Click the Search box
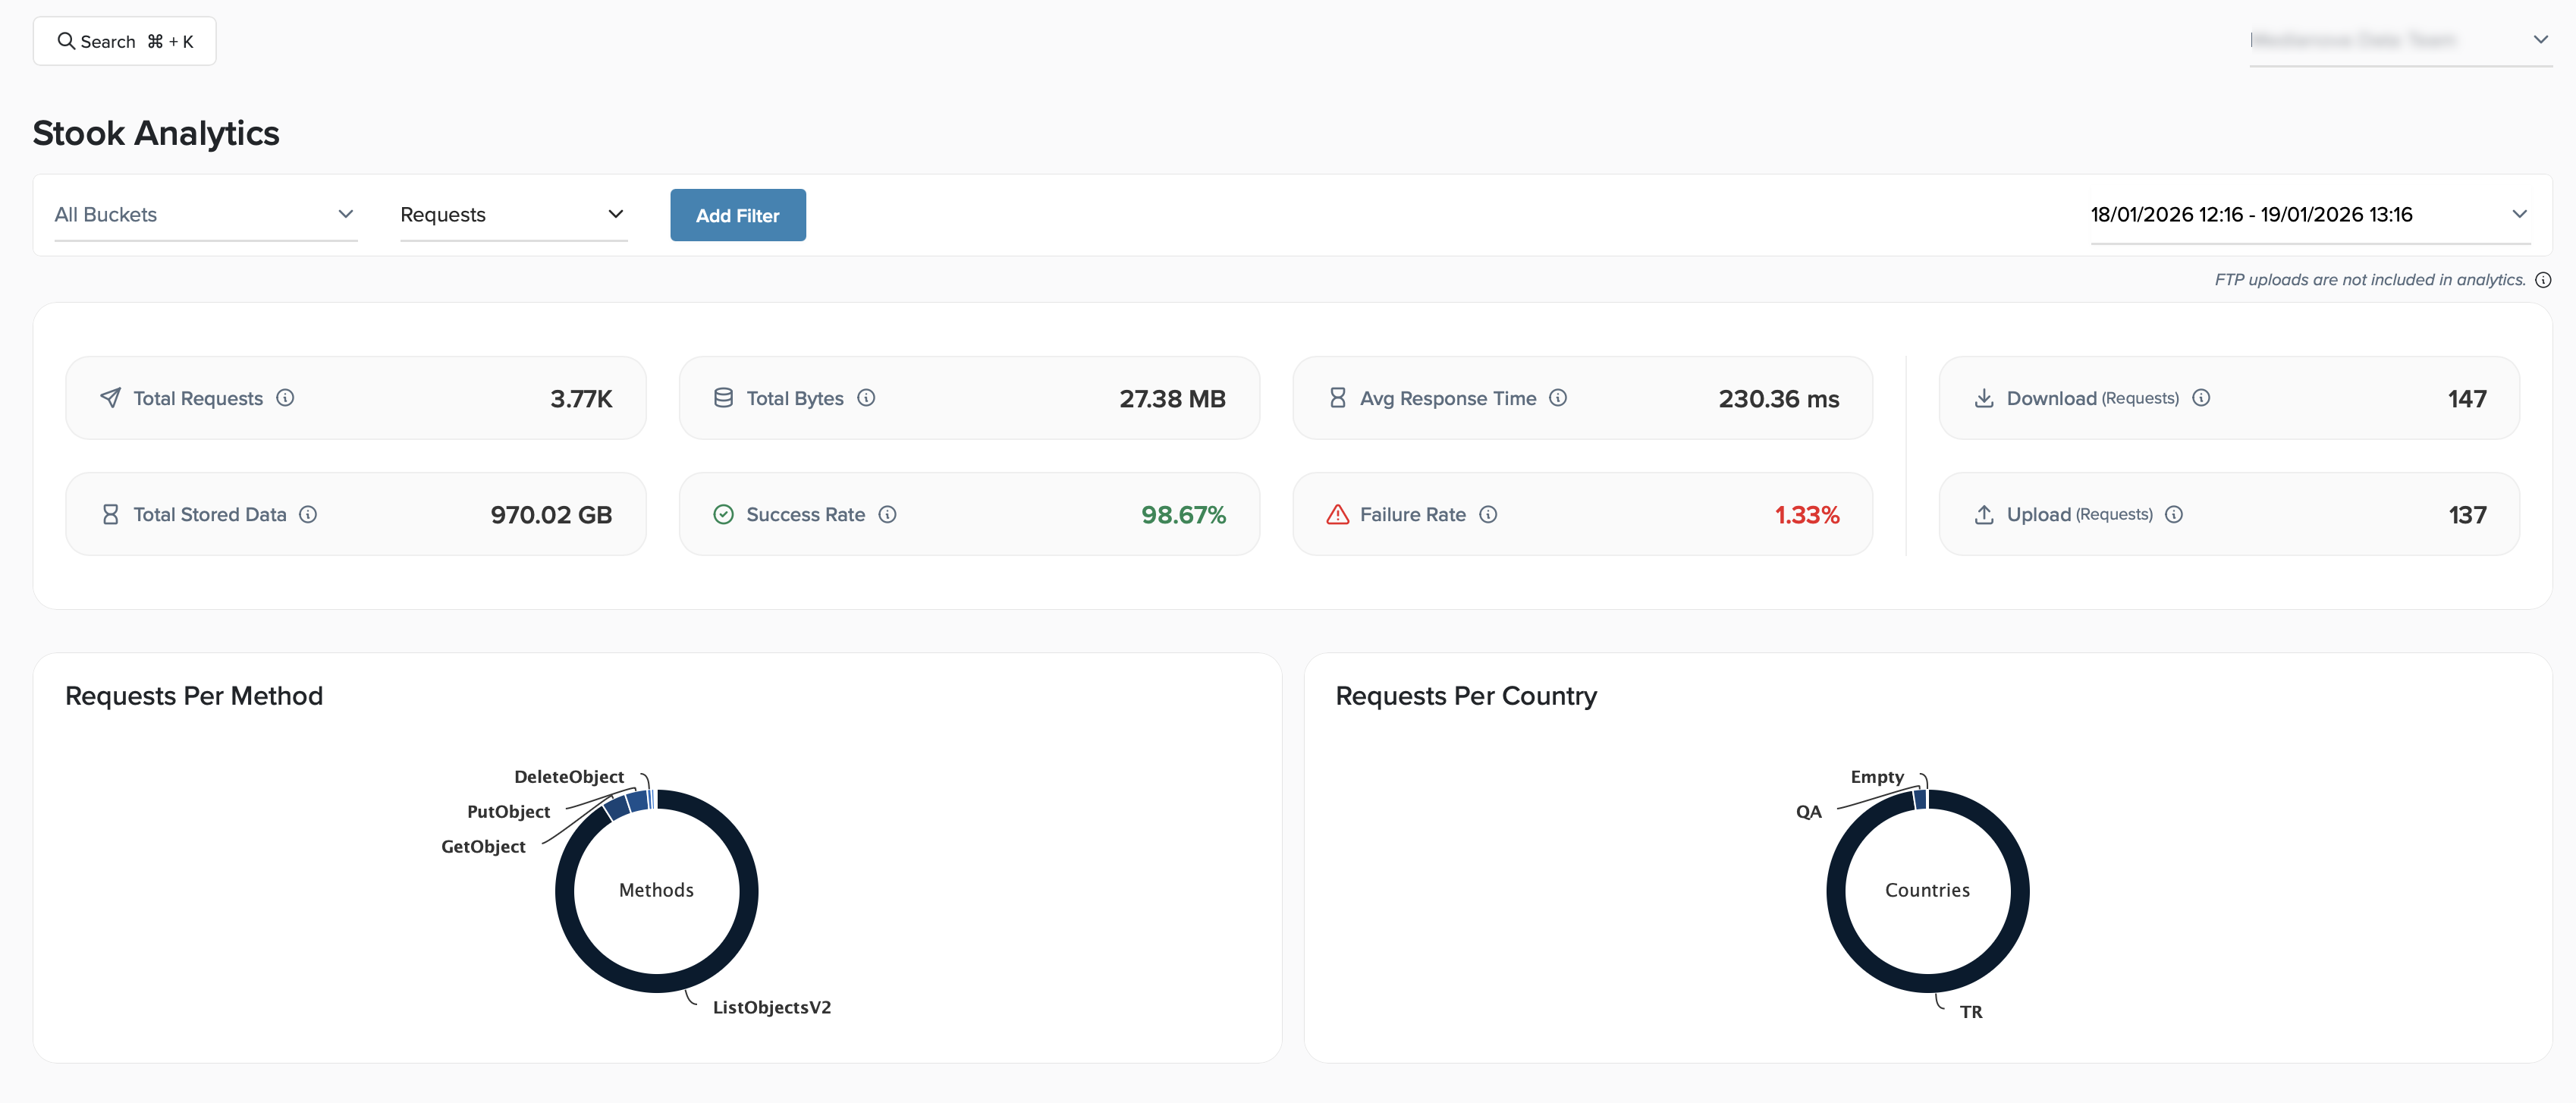Screen dimensions: 2576x1103 pos(125,41)
